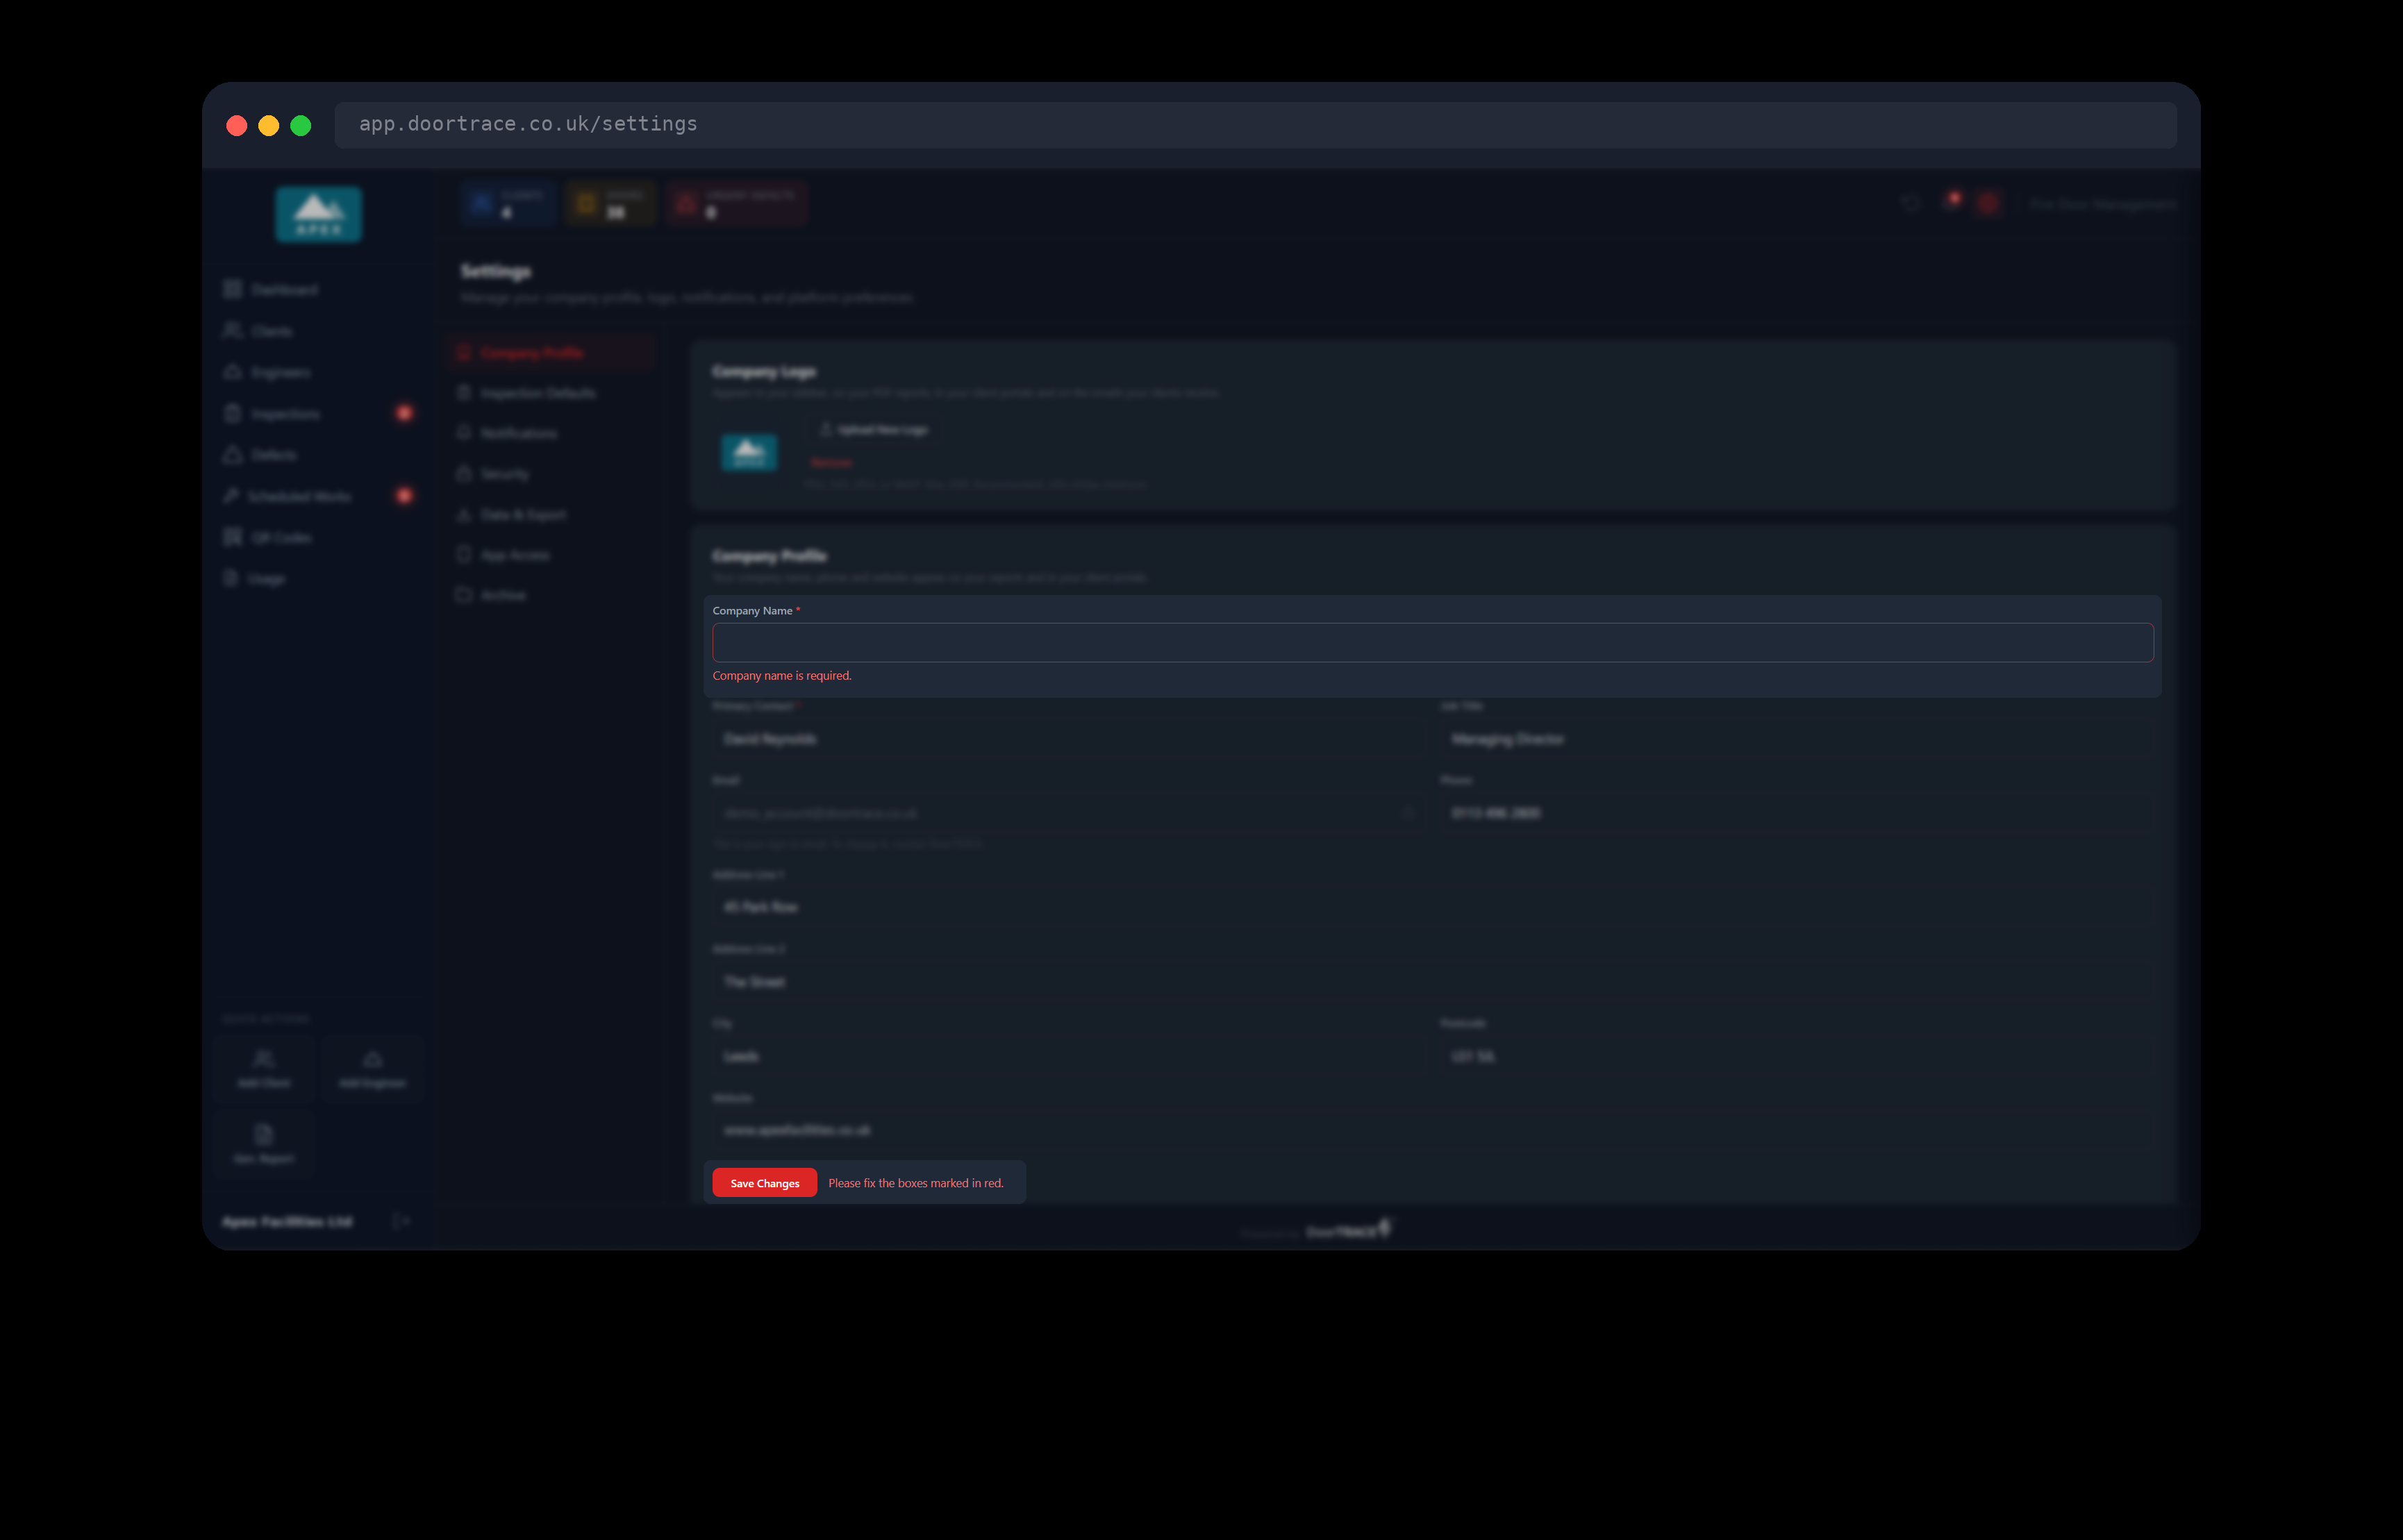Open Engineers via its sidebar icon

pyautogui.click(x=233, y=372)
